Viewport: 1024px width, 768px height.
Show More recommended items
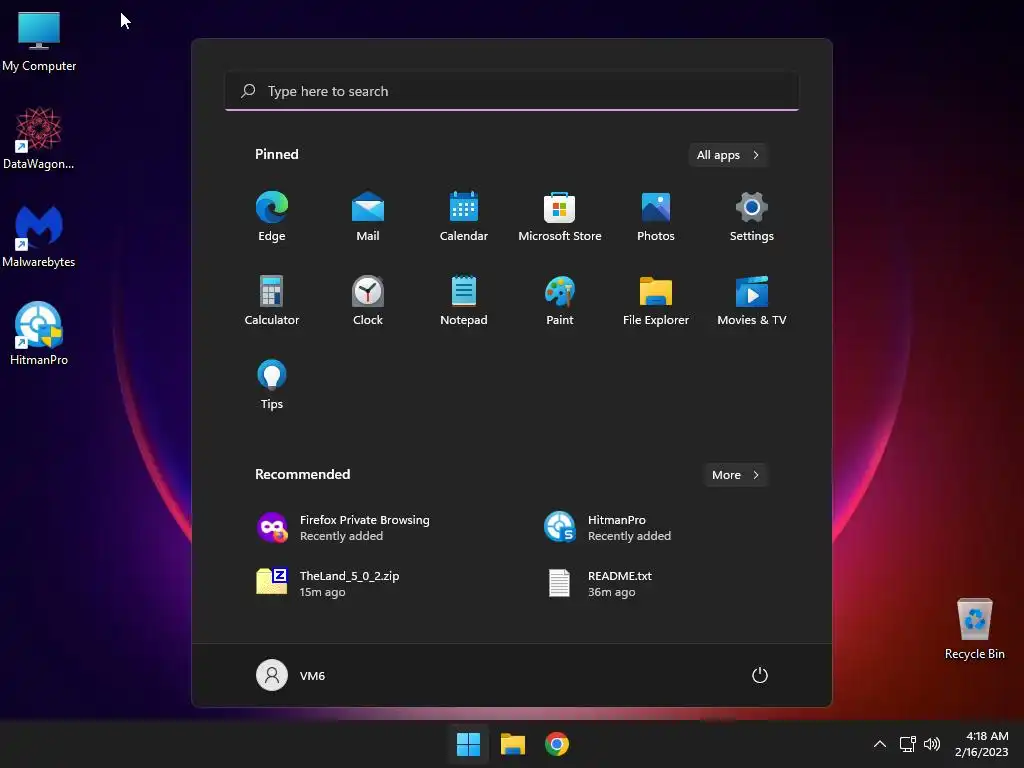pos(735,475)
